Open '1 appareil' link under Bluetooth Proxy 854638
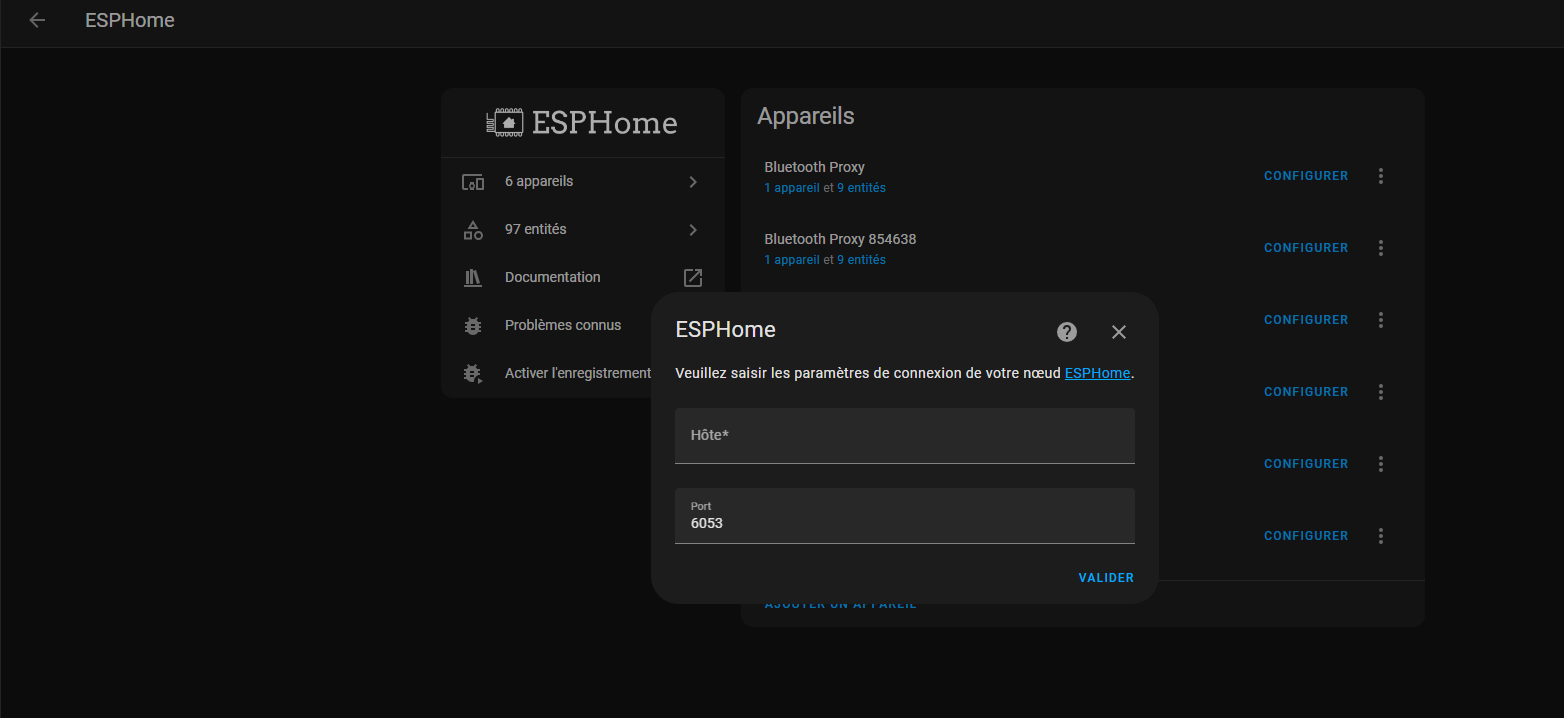 pyautogui.click(x=792, y=260)
